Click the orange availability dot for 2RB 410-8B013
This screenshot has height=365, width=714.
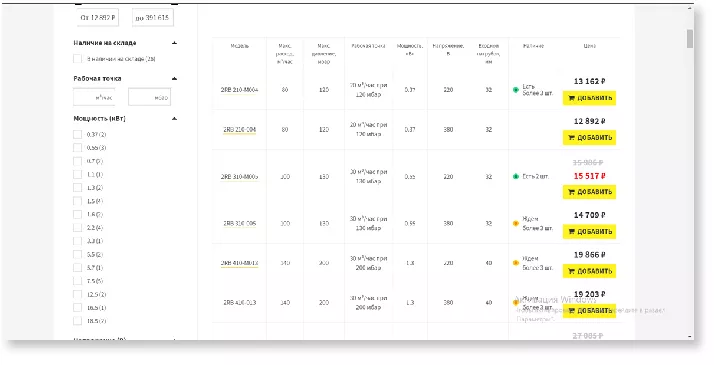(516, 263)
